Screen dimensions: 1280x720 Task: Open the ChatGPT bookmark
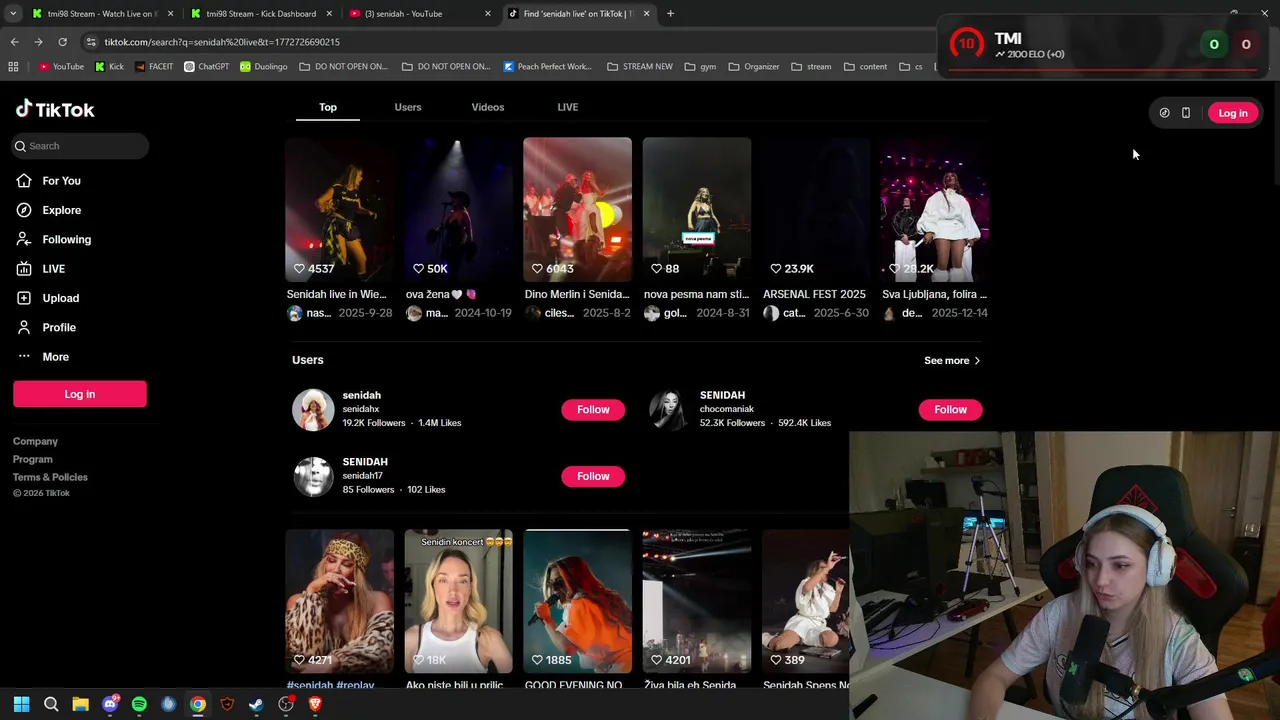click(x=206, y=67)
